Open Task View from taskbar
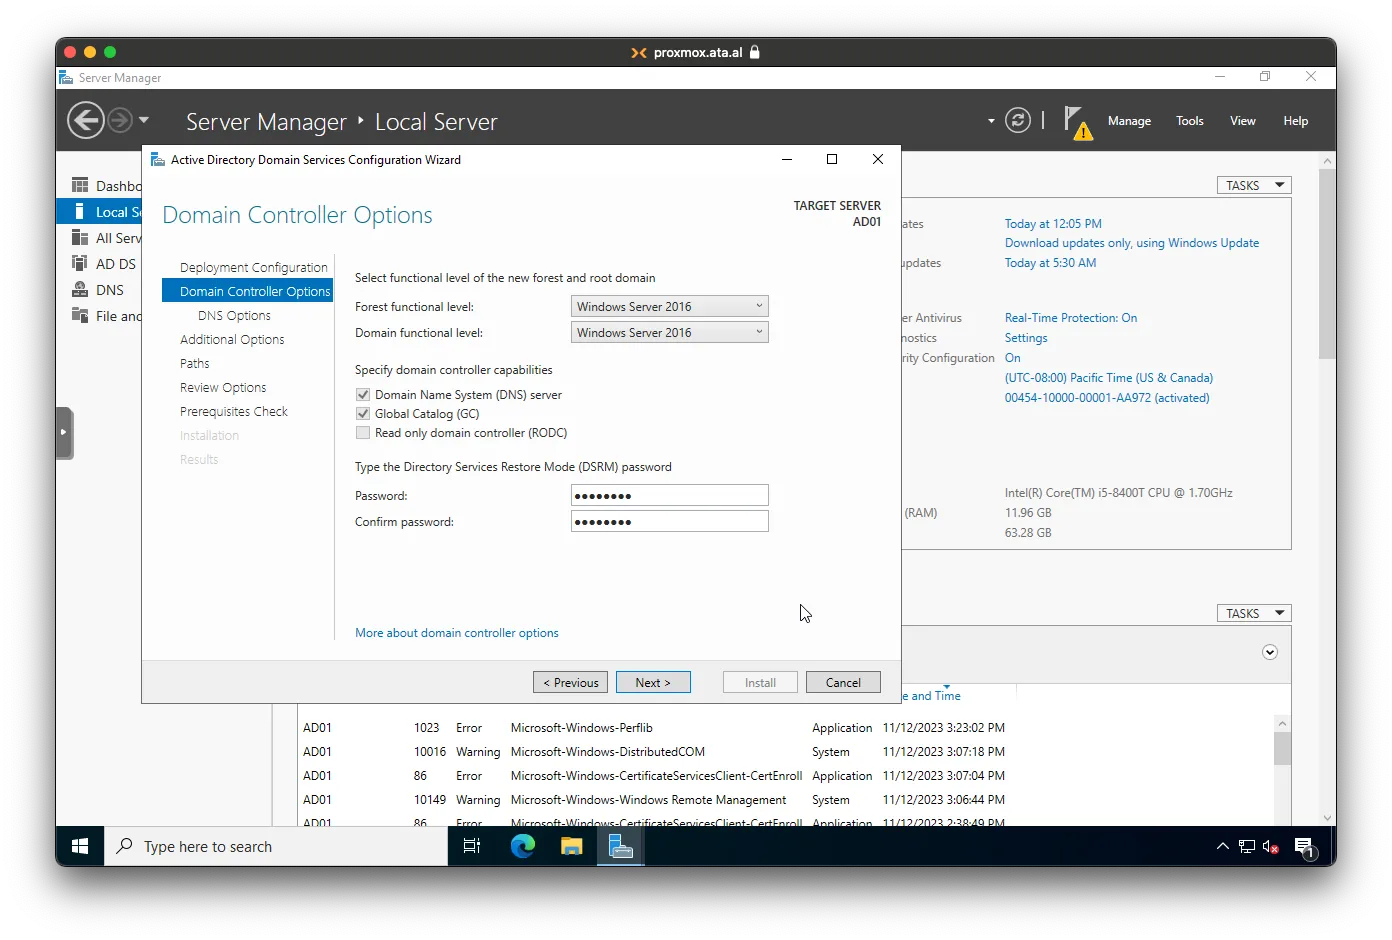The height and width of the screenshot is (940, 1392). click(472, 847)
